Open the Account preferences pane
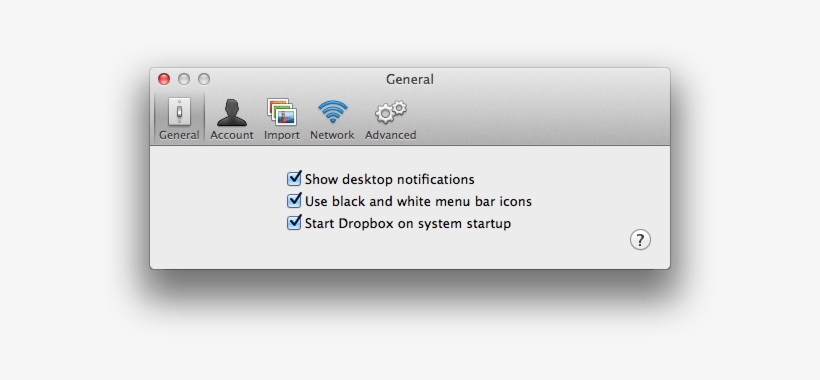Screen dimensions: 820x380 (232, 119)
